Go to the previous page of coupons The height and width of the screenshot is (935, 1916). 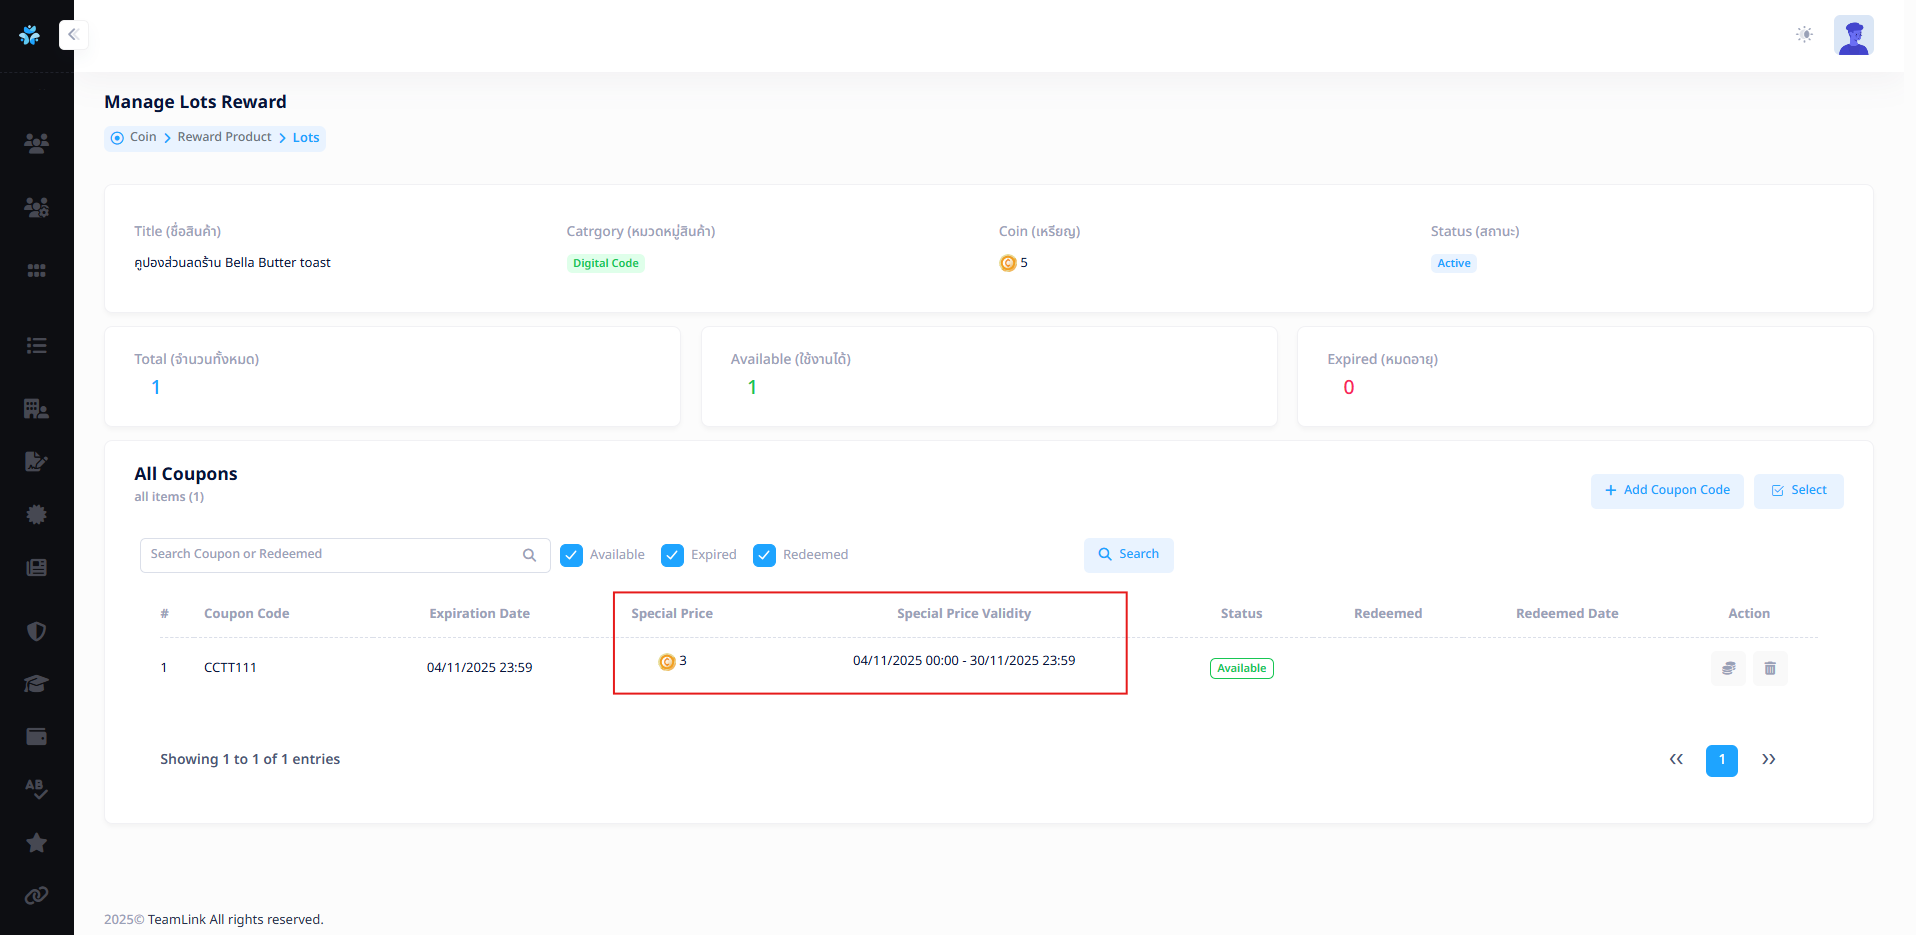(x=1676, y=760)
